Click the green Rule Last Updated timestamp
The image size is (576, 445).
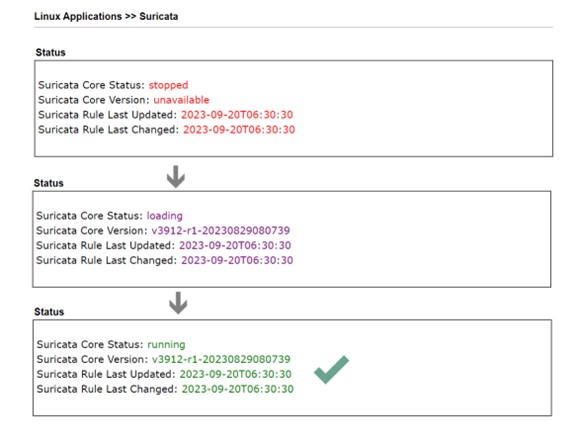tap(235, 374)
